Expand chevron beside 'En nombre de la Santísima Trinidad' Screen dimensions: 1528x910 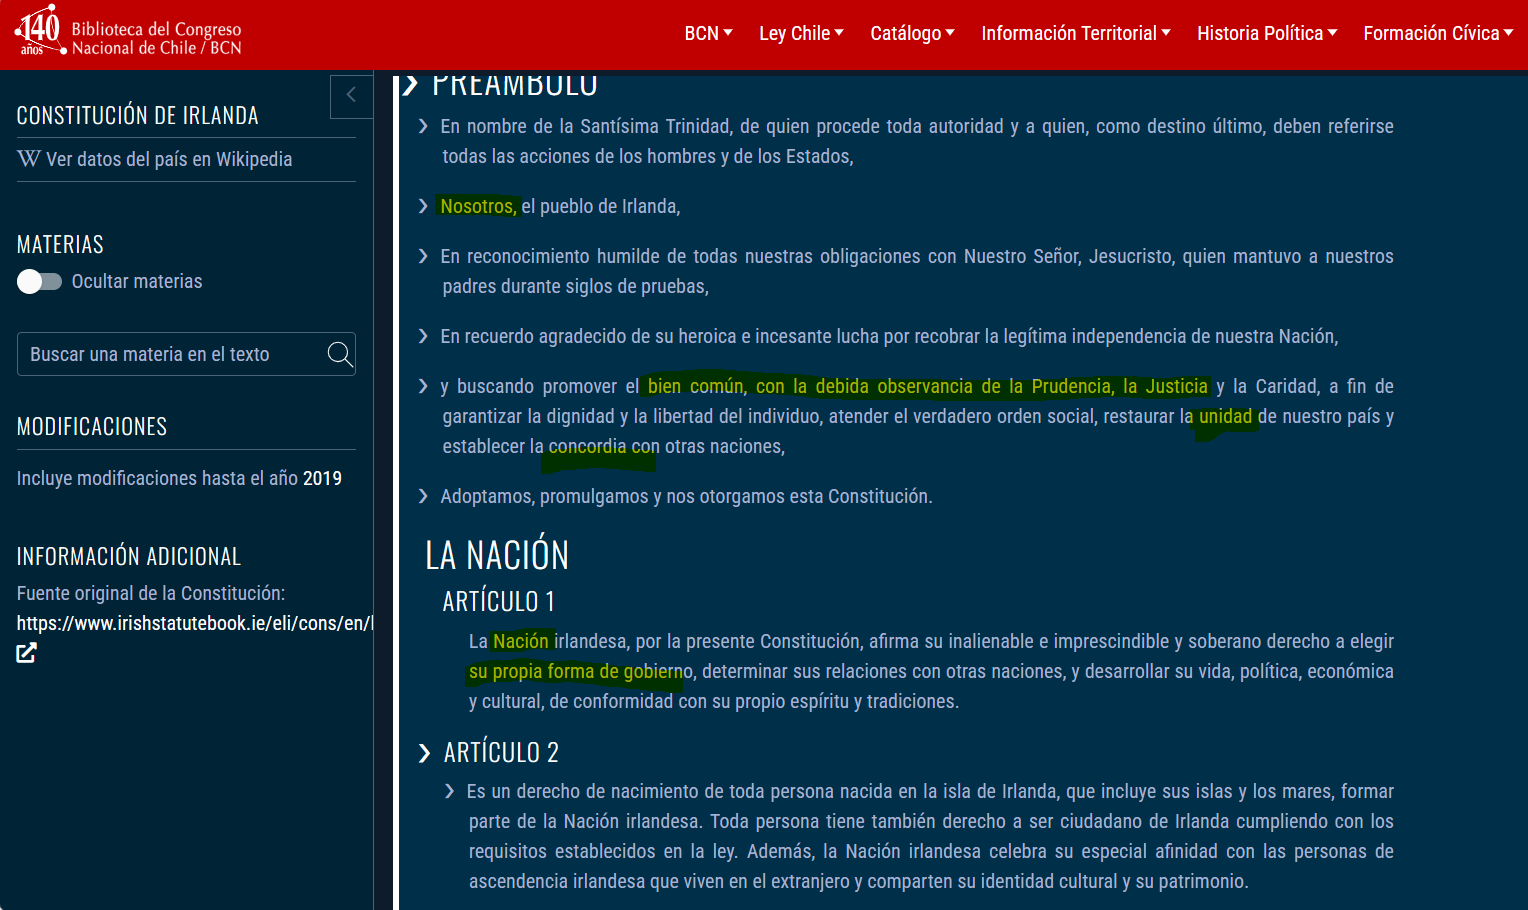pos(423,126)
